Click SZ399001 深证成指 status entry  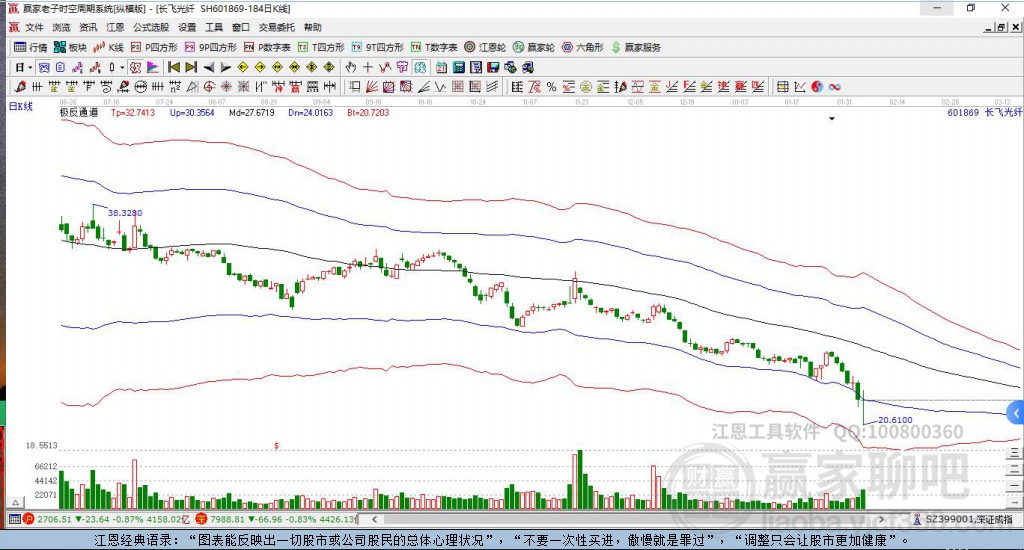coord(963,519)
